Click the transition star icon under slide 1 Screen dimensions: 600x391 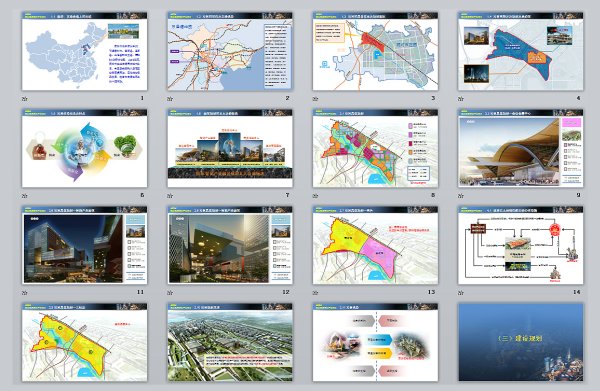coord(25,99)
